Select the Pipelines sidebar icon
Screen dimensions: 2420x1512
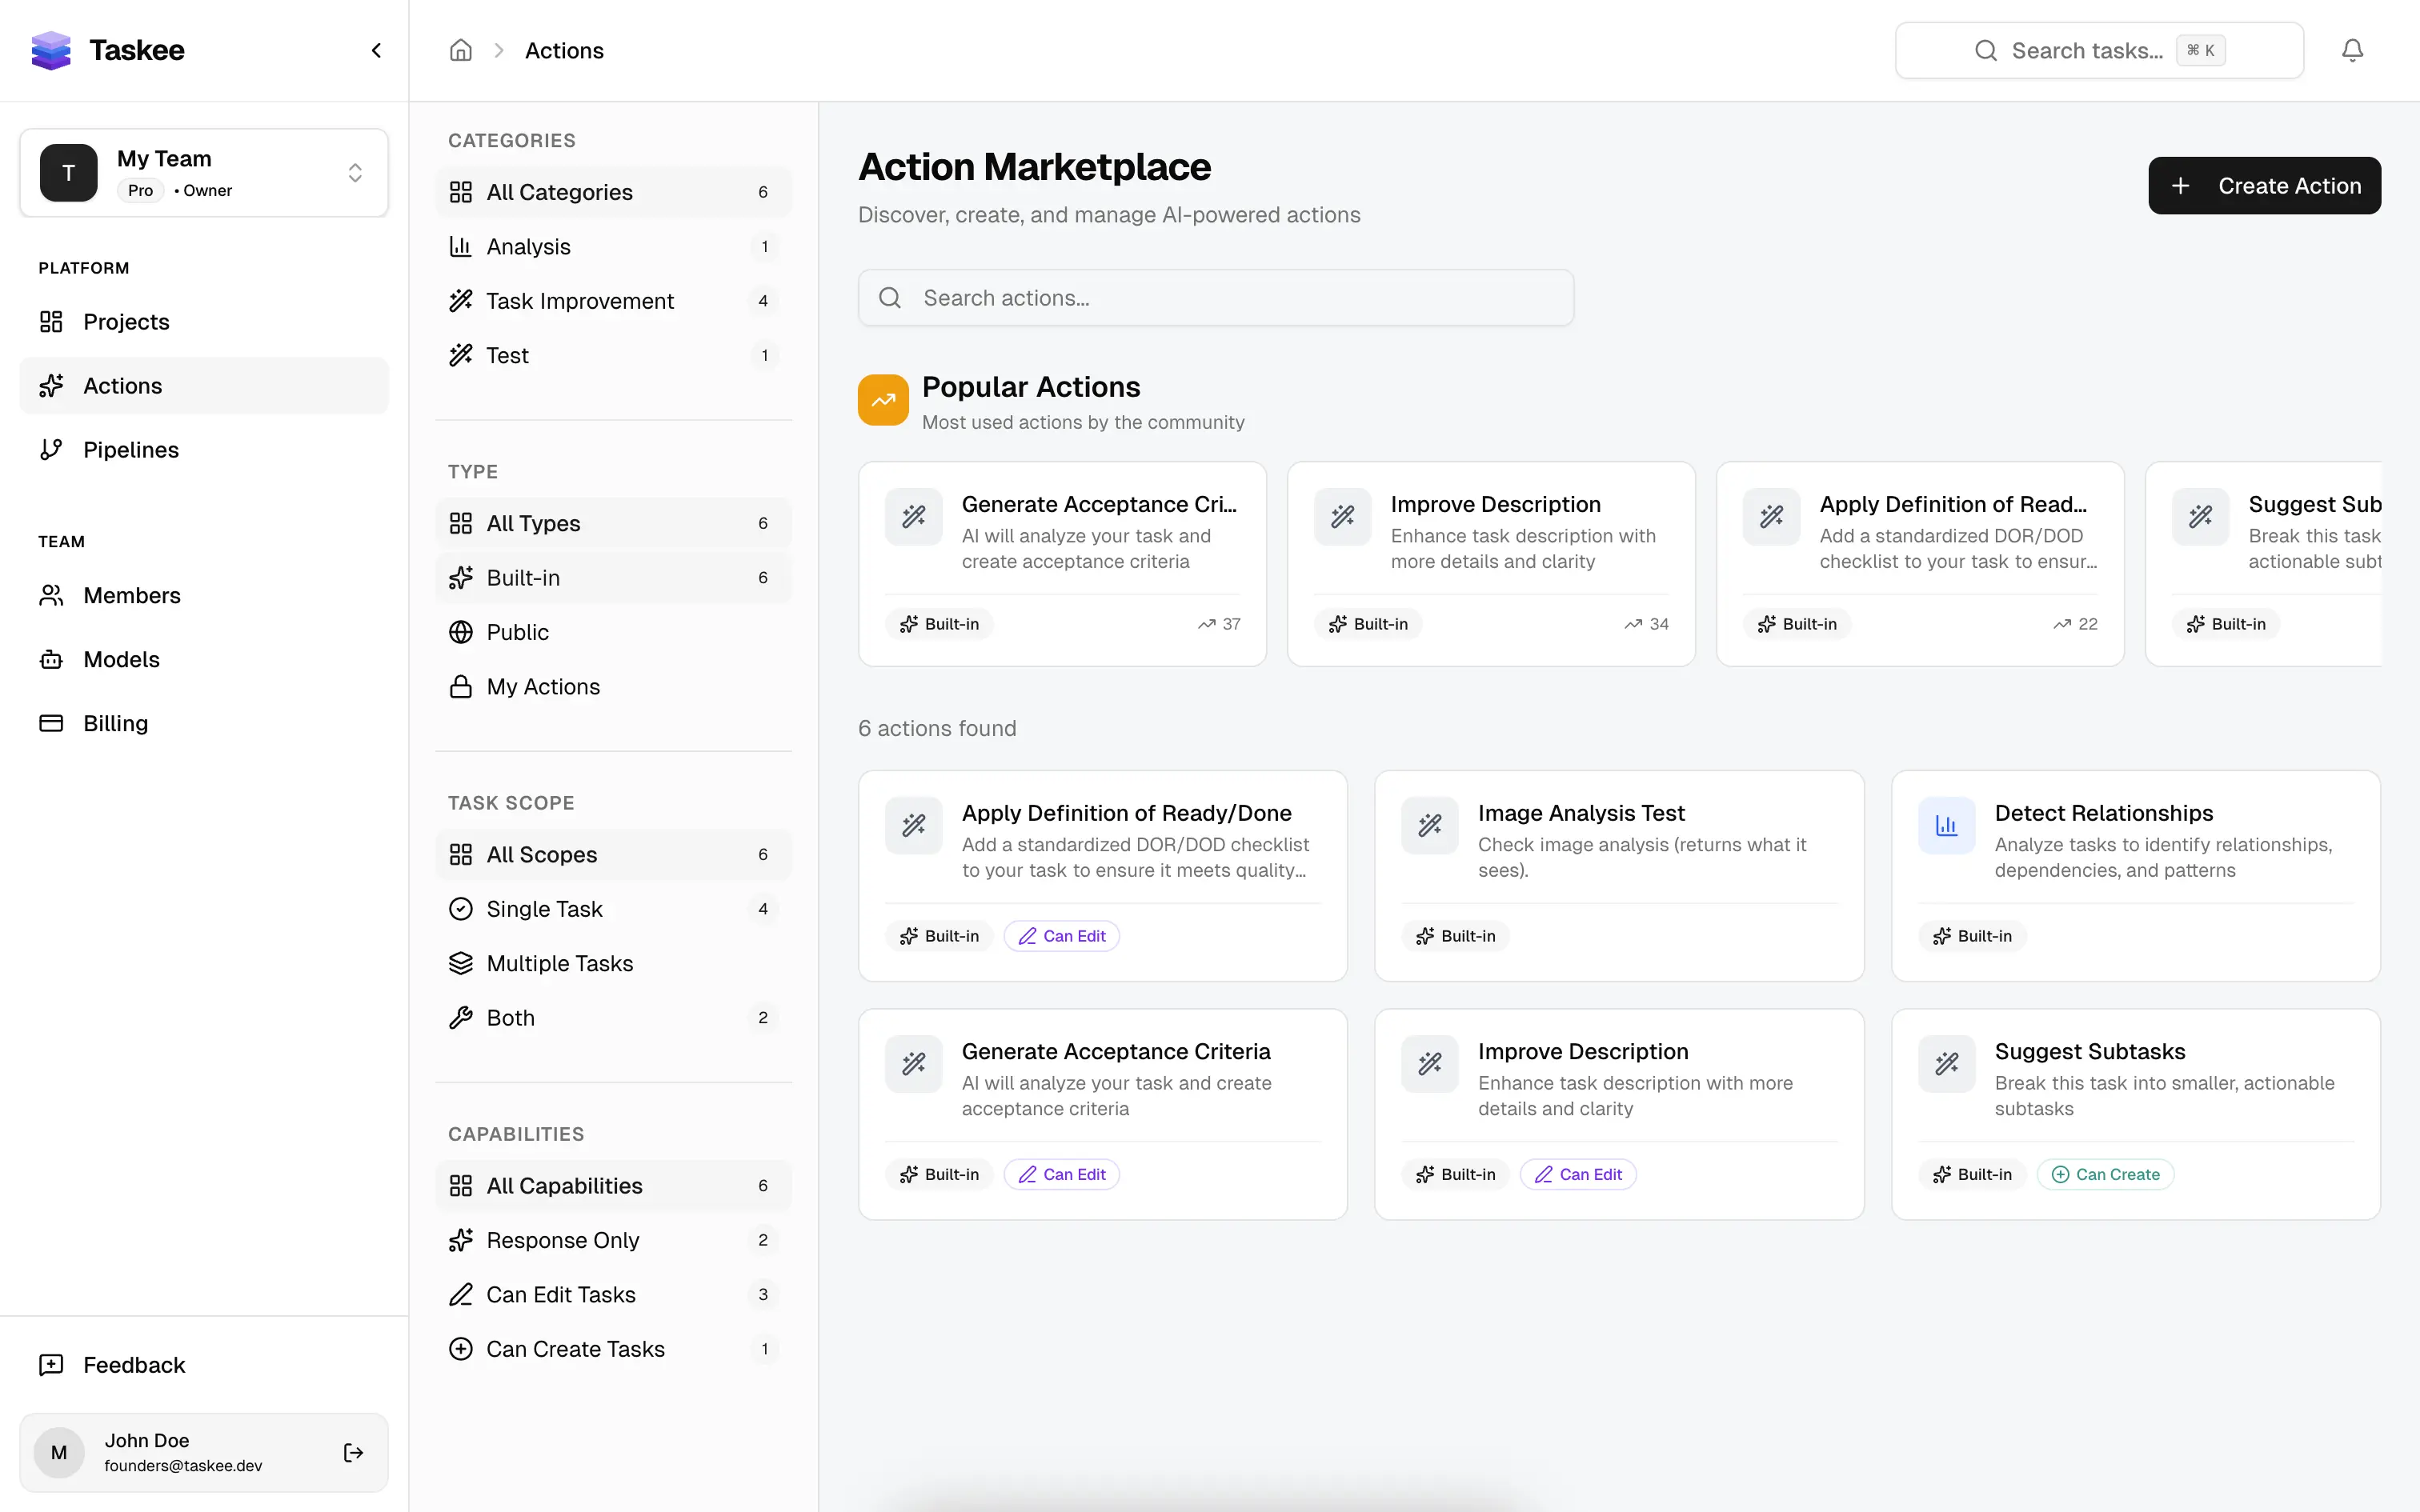(x=52, y=449)
